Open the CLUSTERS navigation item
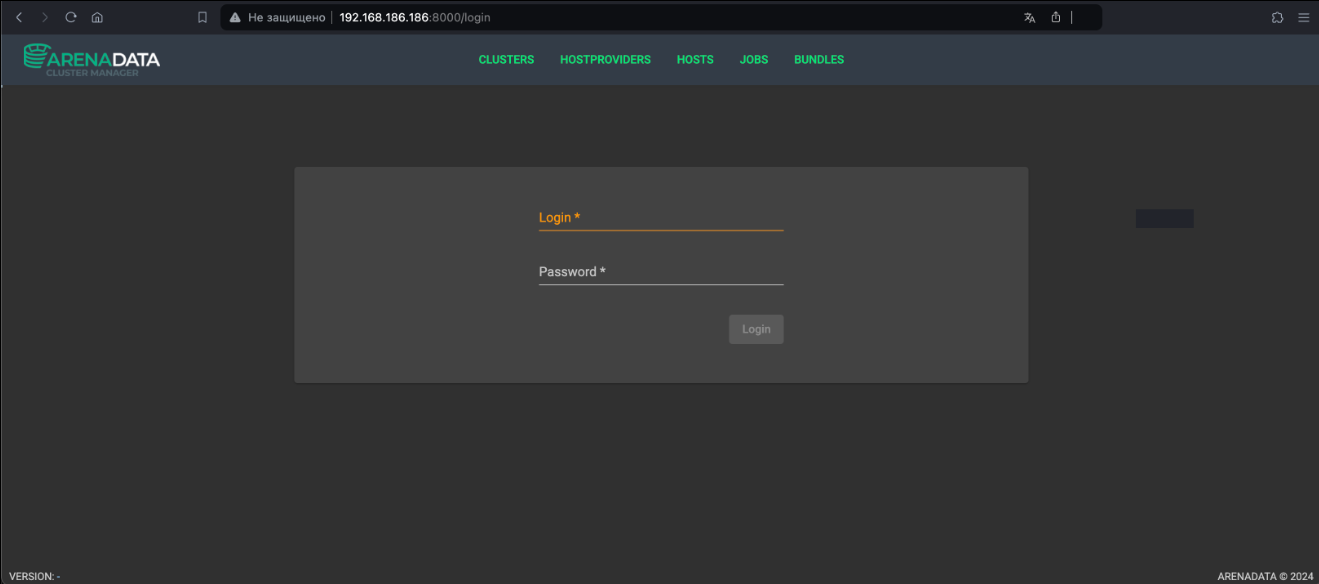This screenshot has height=584, width=1319. tap(506, 60)
